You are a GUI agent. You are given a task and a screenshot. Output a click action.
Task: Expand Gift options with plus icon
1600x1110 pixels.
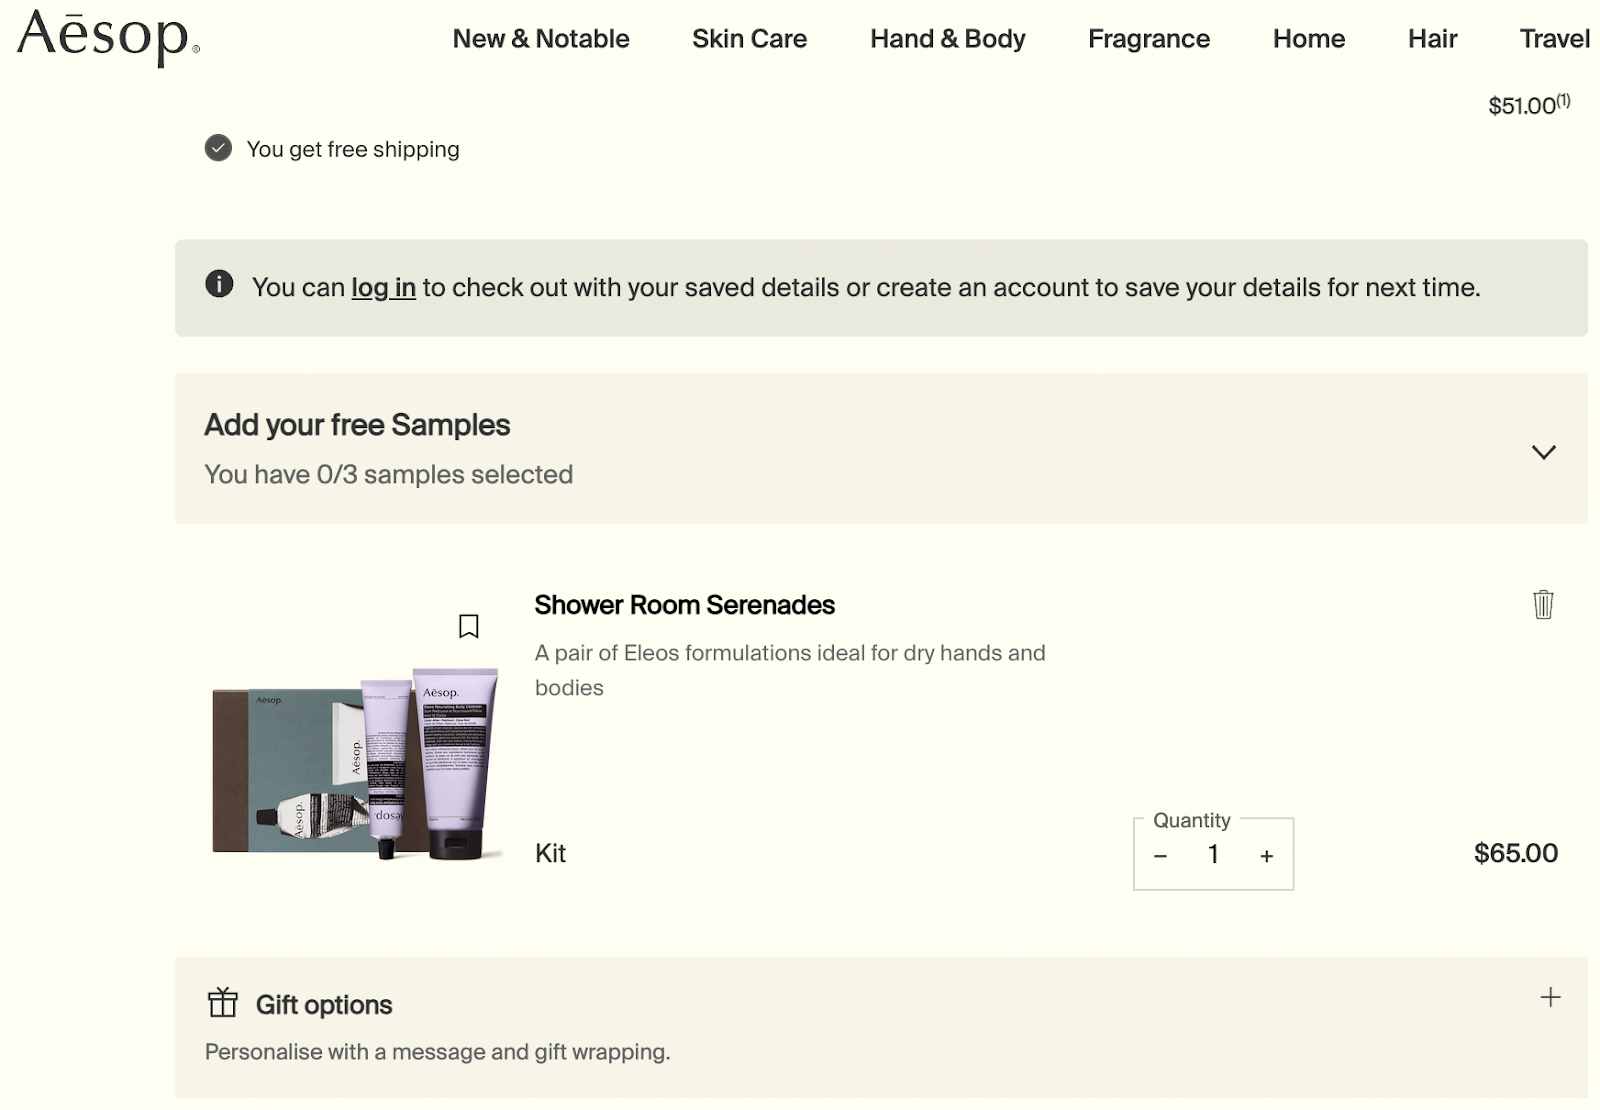[1550, 997]
